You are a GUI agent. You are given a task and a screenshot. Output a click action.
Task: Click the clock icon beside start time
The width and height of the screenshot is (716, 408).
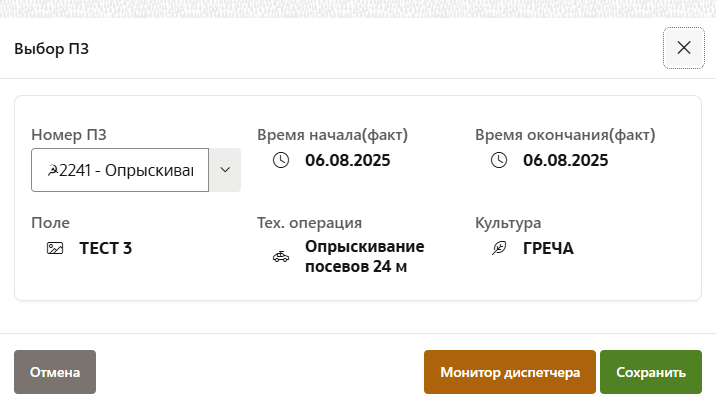tap(281, 160)
